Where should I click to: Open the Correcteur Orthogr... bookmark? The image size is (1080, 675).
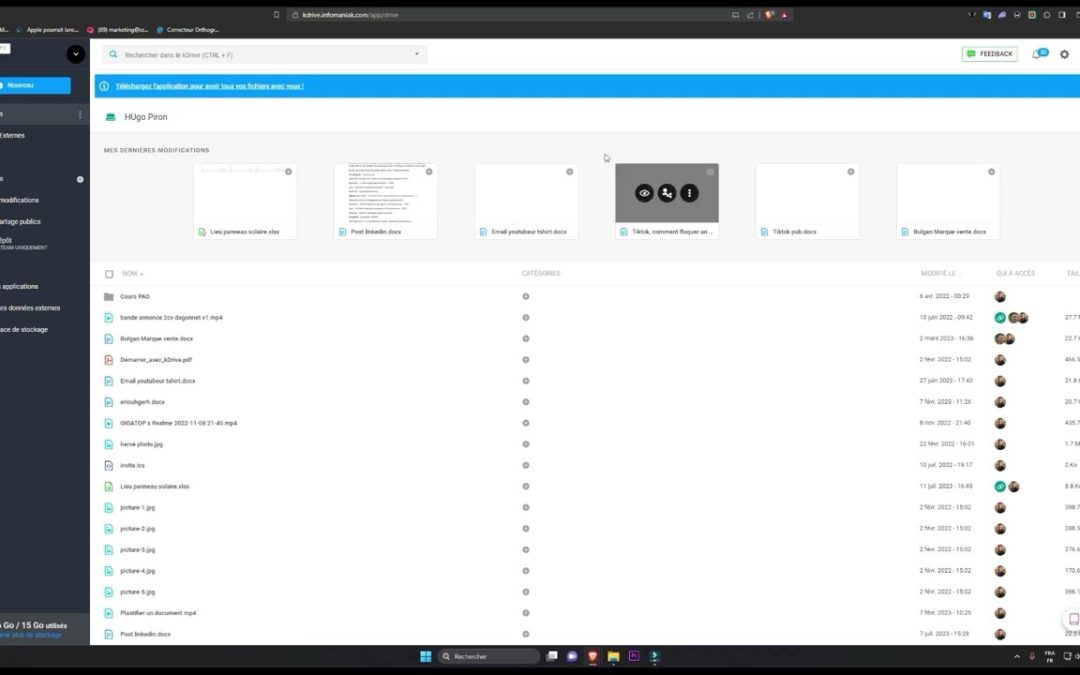pos(187,30)
